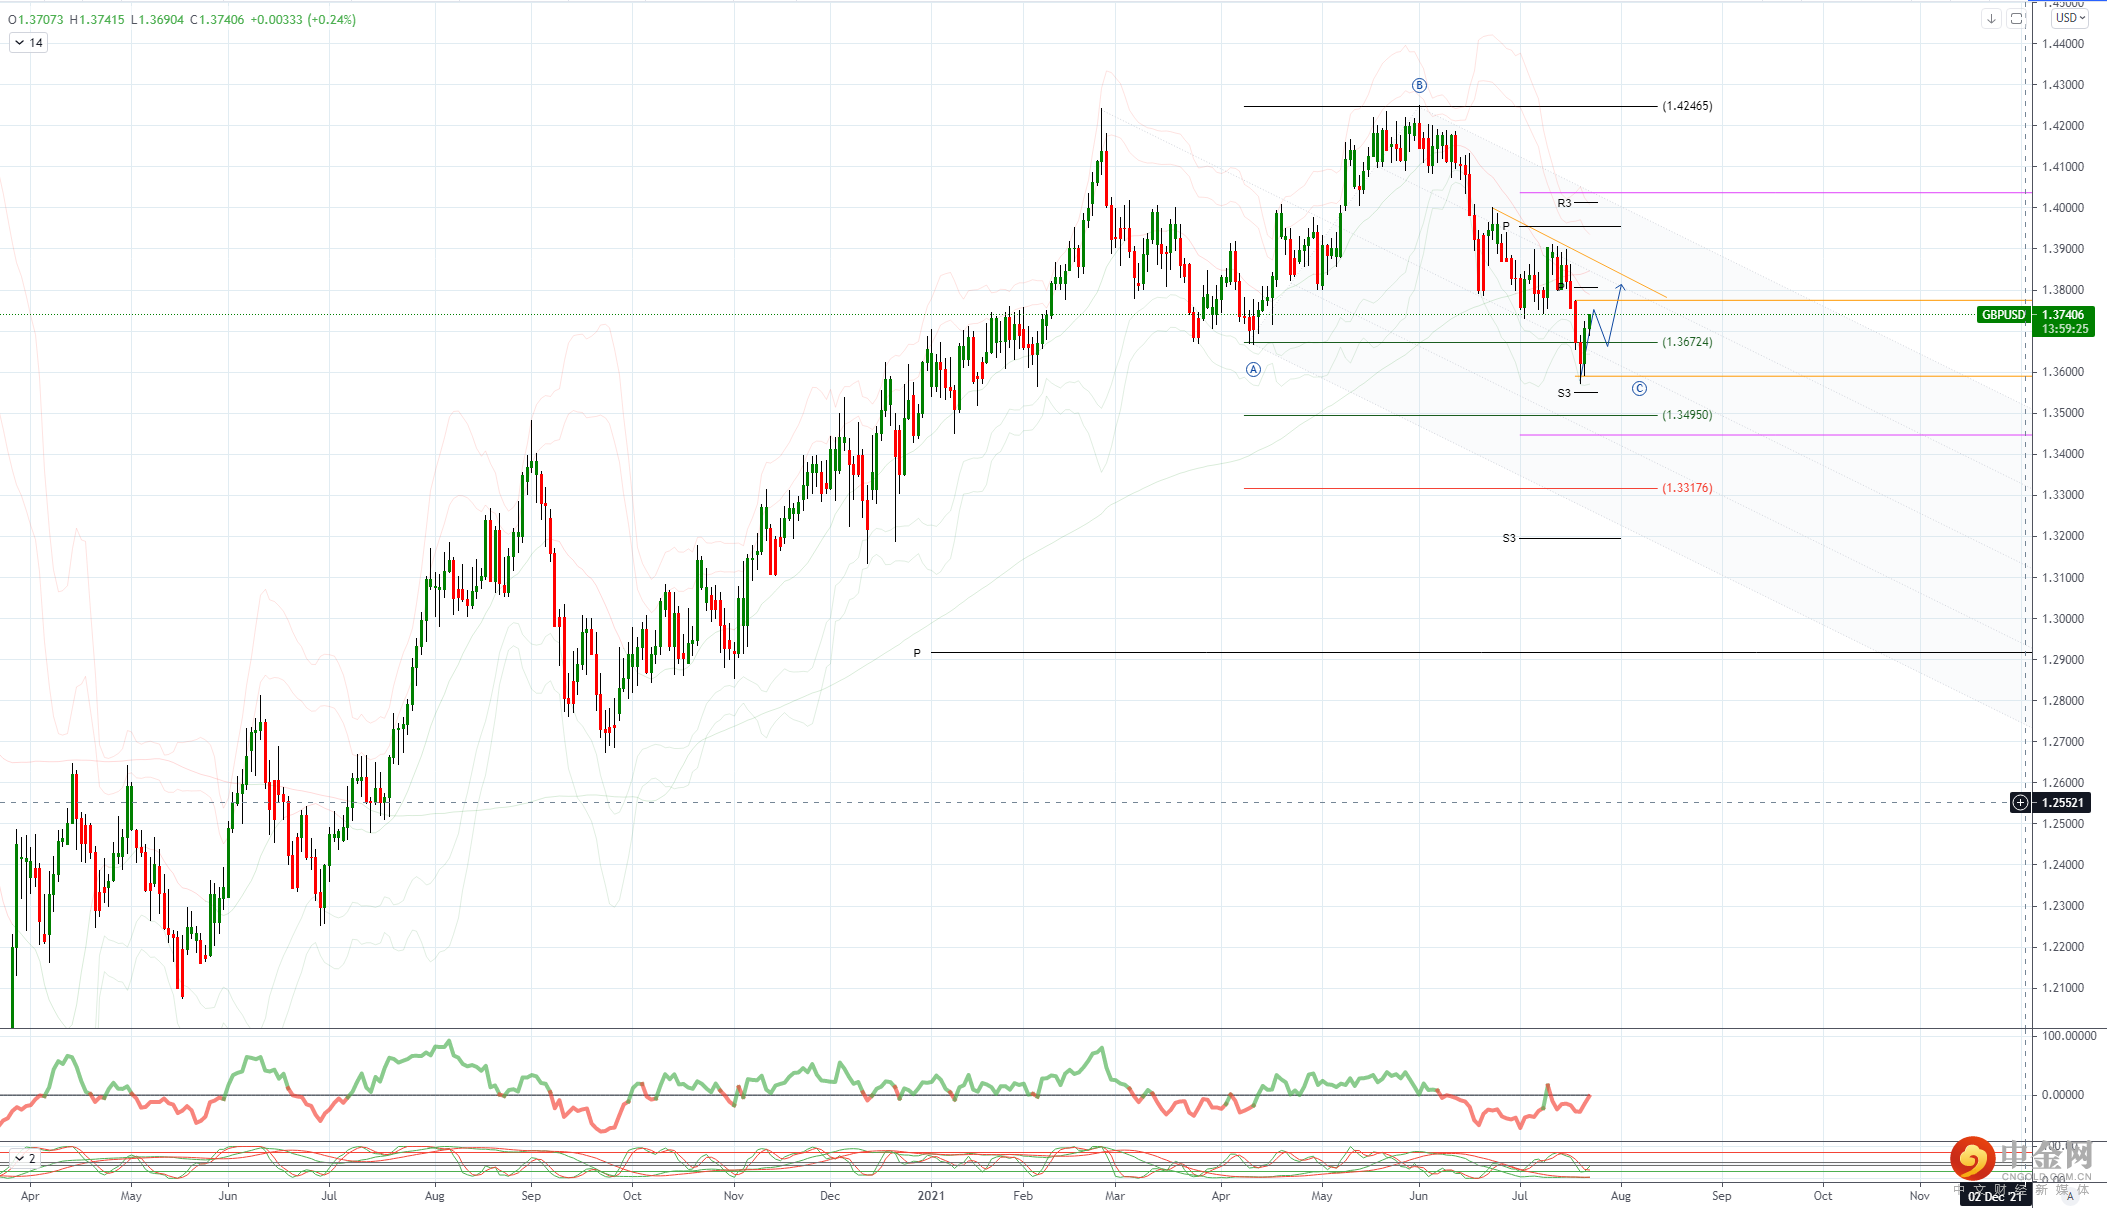This screenshot has height=1208, width=2107.
Task: Click the move pane down arrow button
Action: (1991, 19)
